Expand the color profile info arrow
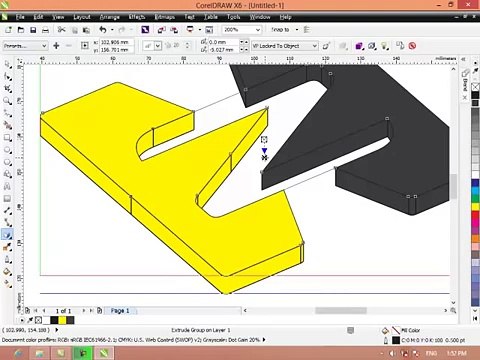This screenshot has width=480, height=360. (x=264, y=340)
